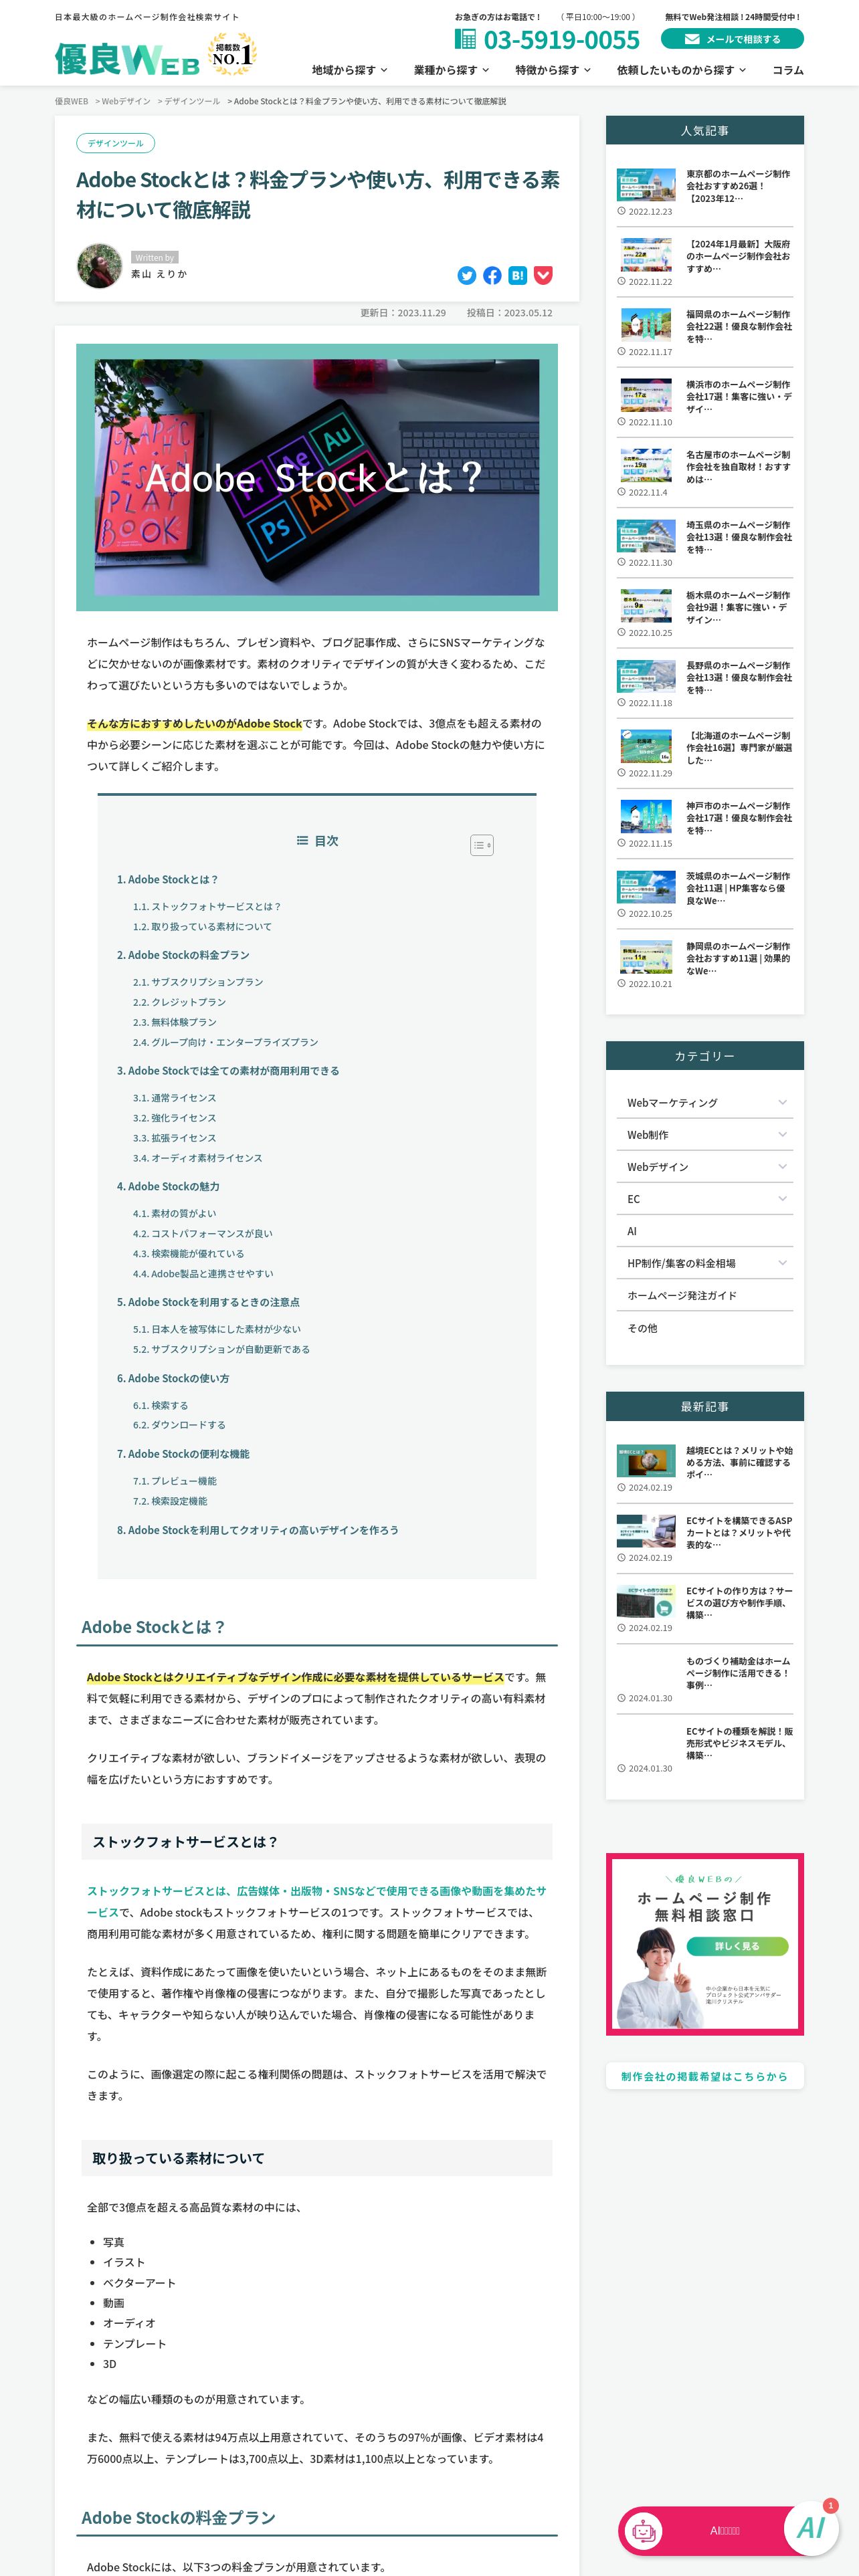Expand Webマーケティング category chevron
Screen dimensions: 859x2576
[782, 1102]
